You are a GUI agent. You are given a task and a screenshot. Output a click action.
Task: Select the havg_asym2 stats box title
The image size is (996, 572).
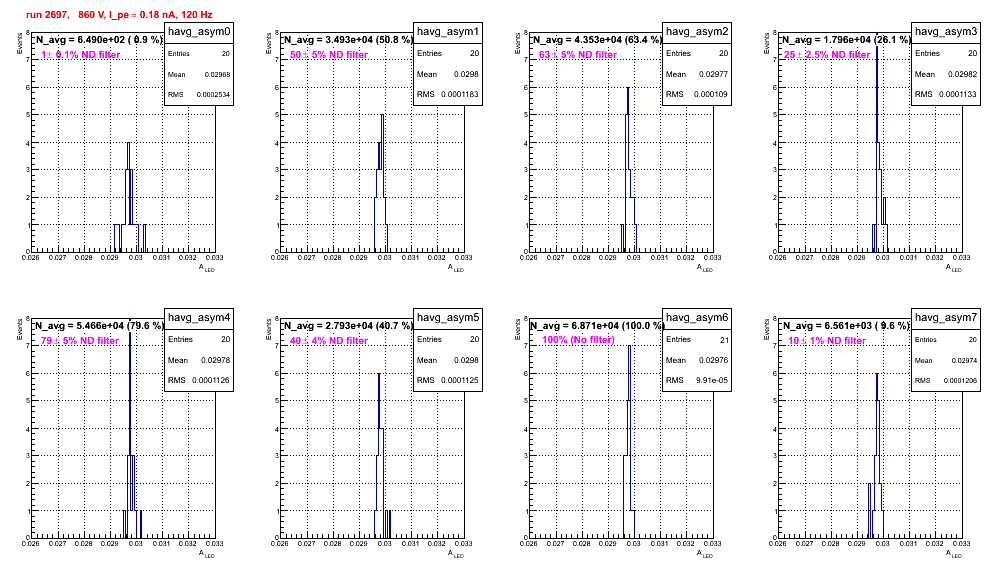pyautogui.click(x=697, y=32)
